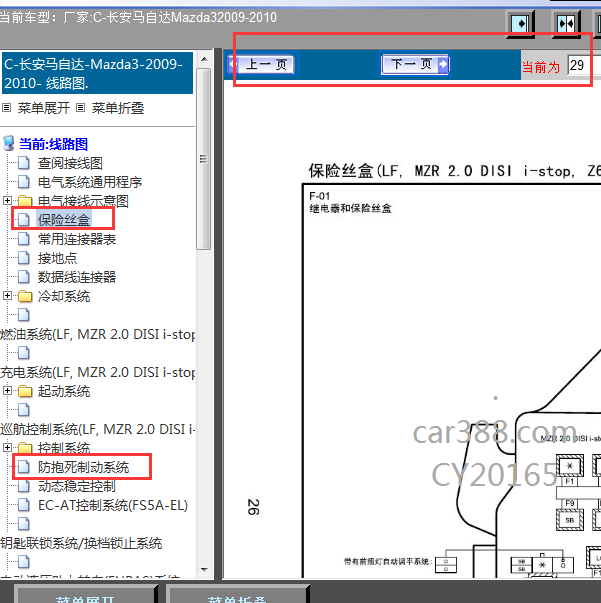Click document icon above 巡航控制系统 entry
This screenshot has height=603, width=601.
[24, 410]
